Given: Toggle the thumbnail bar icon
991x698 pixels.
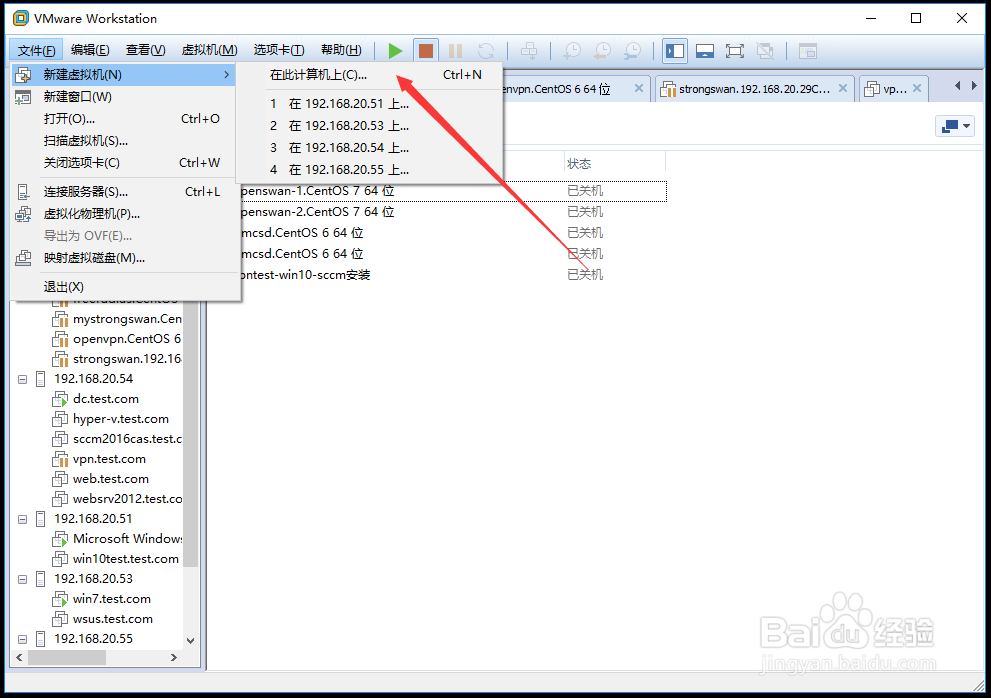Looking at the screenshot, I should (705, 51).
